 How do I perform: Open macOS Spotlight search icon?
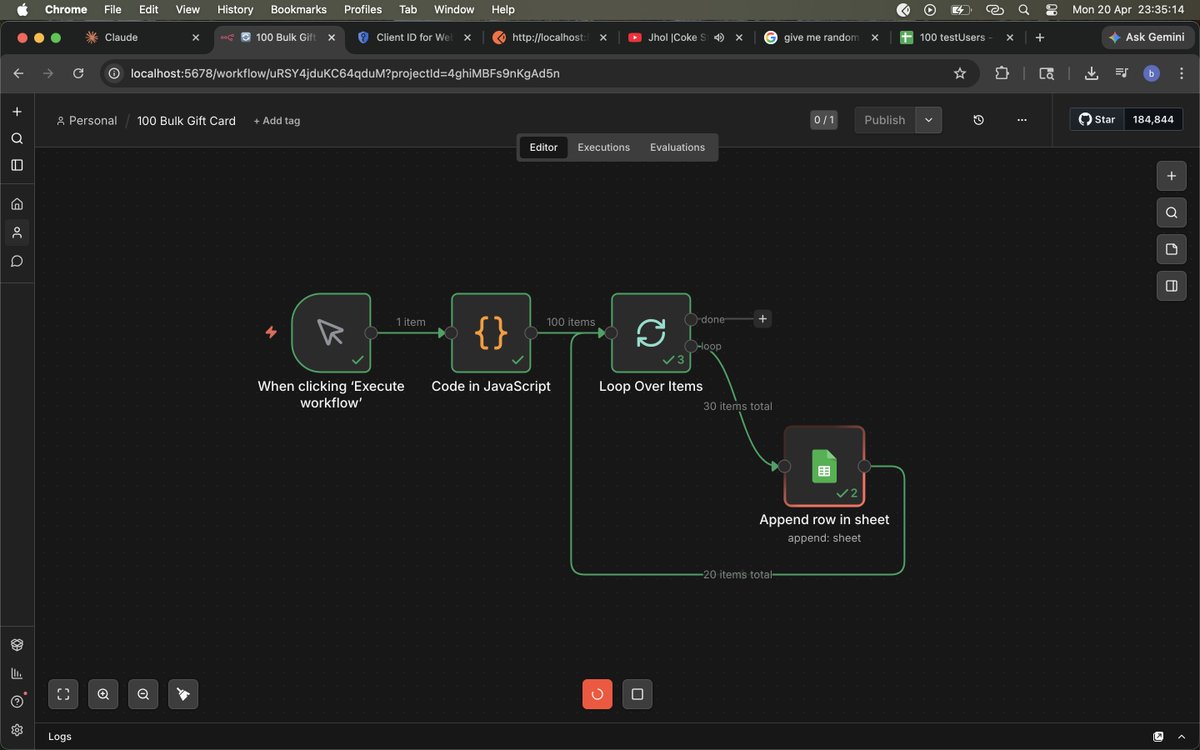[x=1023, y=9]
